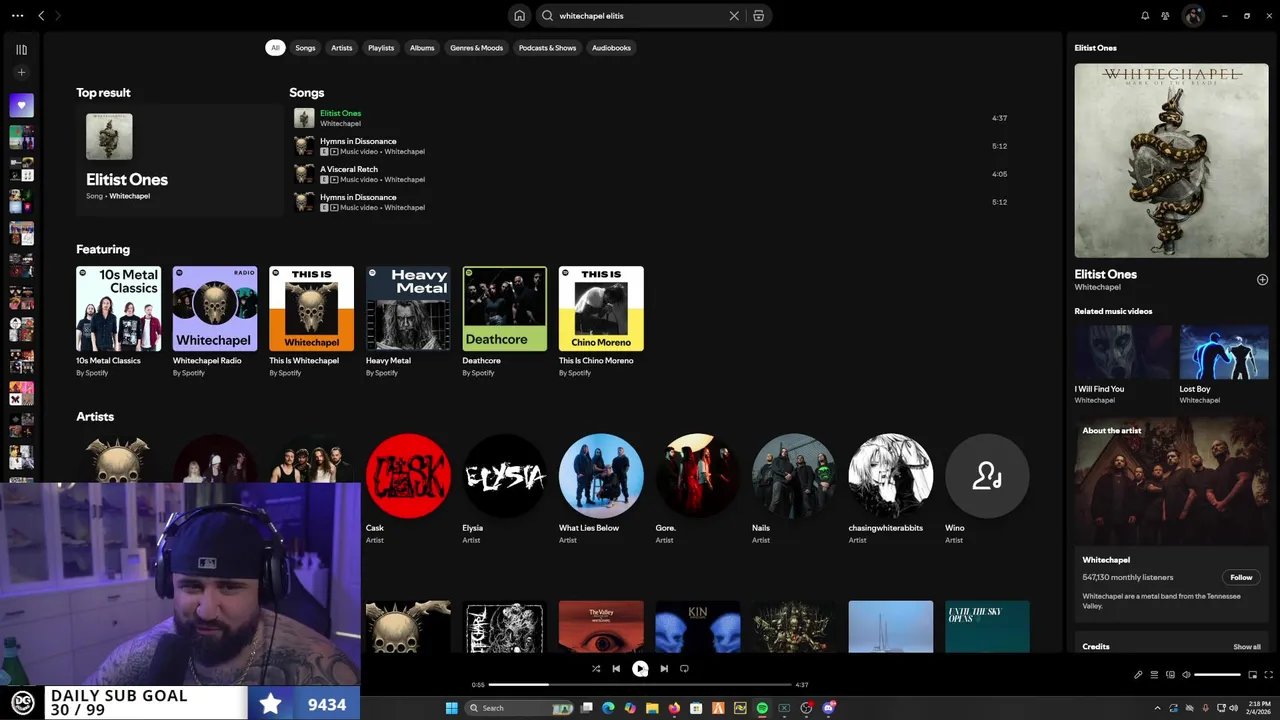Open Wino artist page
The height and width of the screenshot is (720, 1280).
point(987,488)
